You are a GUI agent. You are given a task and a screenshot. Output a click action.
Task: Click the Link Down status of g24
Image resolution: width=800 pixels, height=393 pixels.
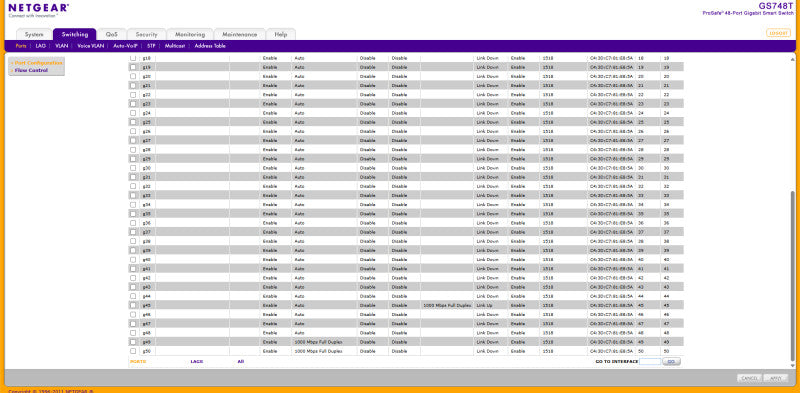click(x=487, y=113)
